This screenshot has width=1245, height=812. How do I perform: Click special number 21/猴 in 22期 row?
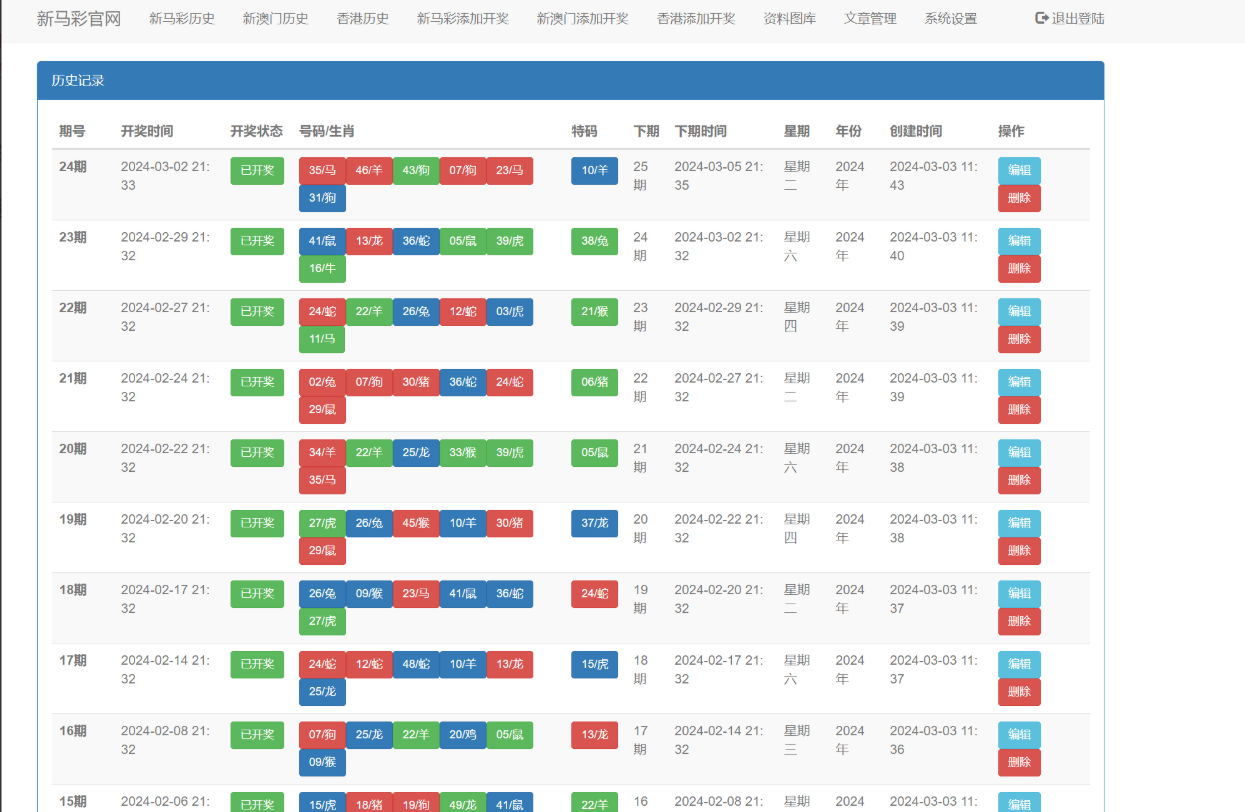pos(595,312)
